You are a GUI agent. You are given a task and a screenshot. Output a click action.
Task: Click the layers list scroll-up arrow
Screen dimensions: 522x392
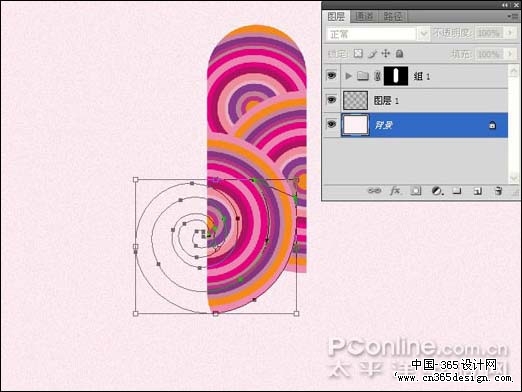513,70
